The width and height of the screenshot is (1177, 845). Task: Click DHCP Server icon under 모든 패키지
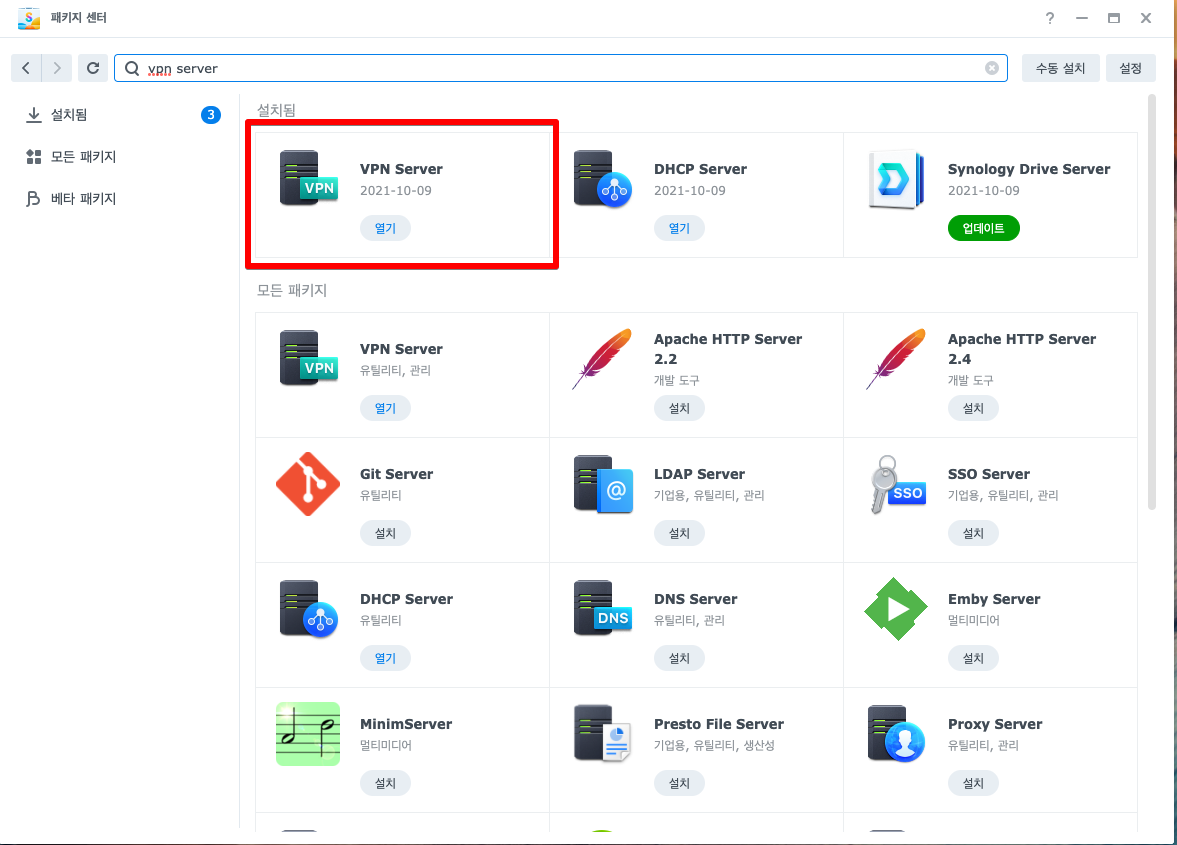[x=309, y=609]
